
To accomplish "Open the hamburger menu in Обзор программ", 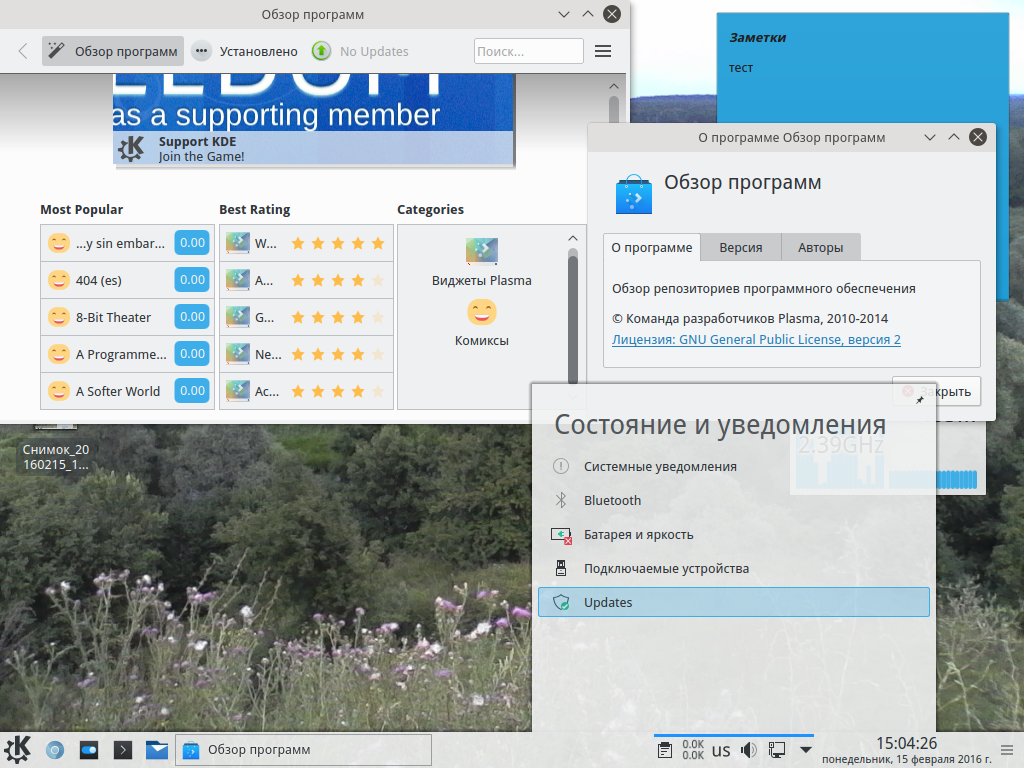I will (x=603, y=51).
